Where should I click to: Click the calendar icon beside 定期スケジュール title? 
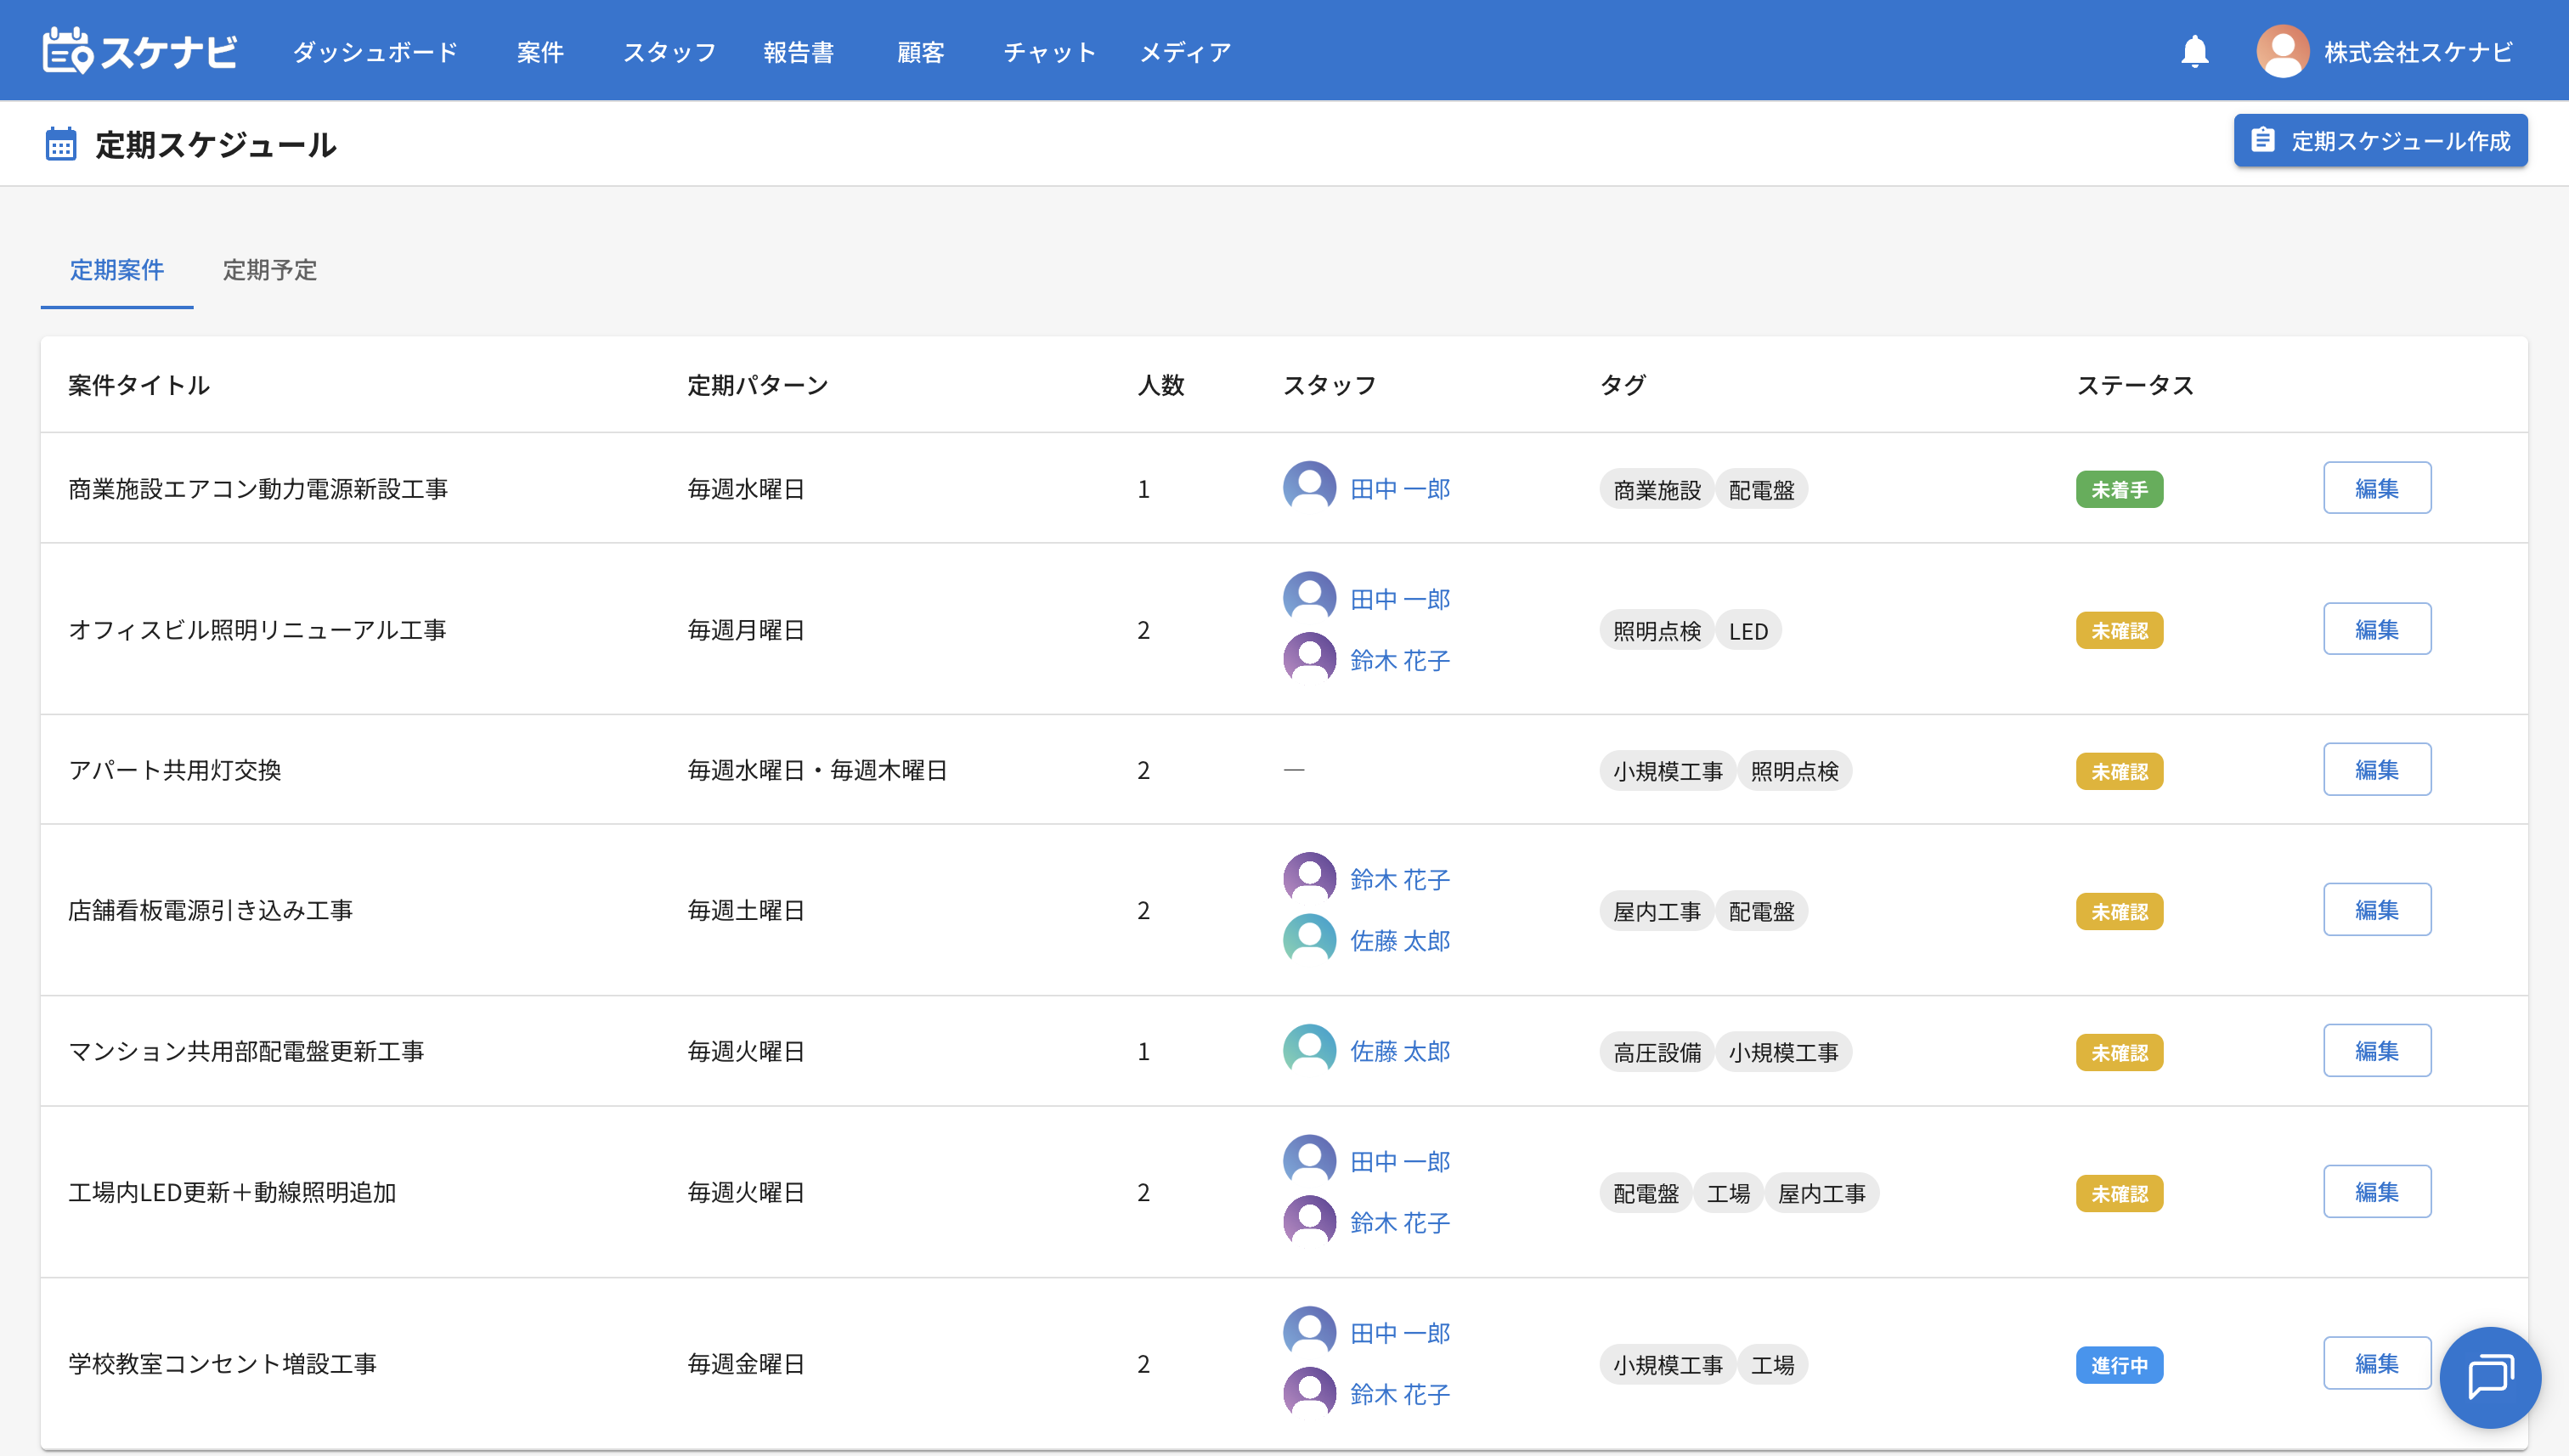pos(61,145)
